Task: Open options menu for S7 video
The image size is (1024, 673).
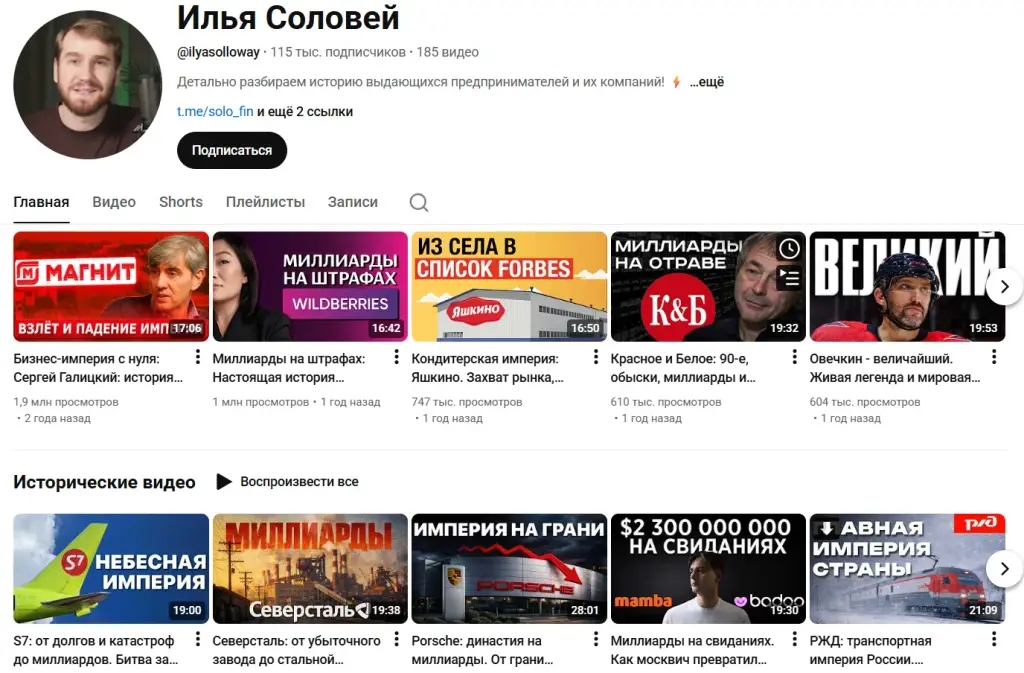Action: [197, 639]
